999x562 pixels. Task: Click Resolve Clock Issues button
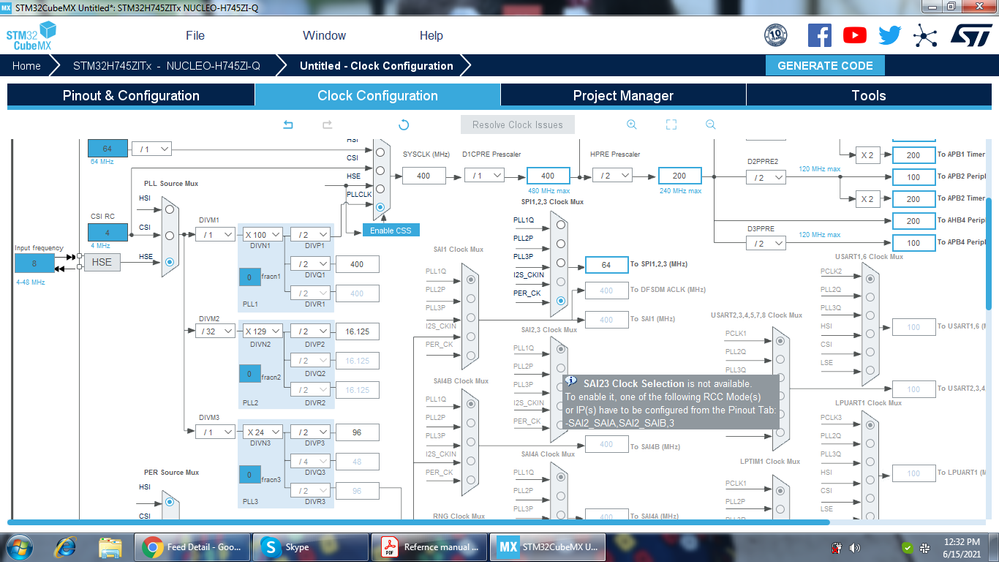click(x=517, y=125)
